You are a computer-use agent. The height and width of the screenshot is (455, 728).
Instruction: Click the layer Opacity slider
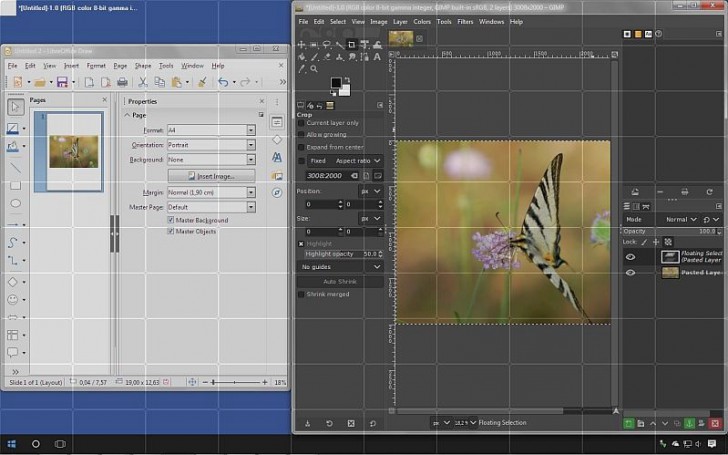click(670, 231)
